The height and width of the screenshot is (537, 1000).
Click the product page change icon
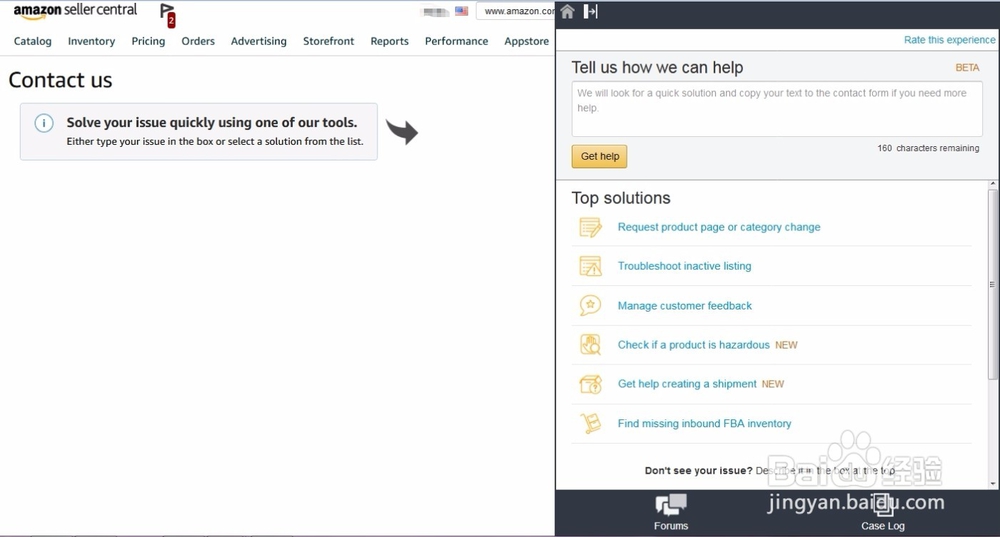point(591,227)
